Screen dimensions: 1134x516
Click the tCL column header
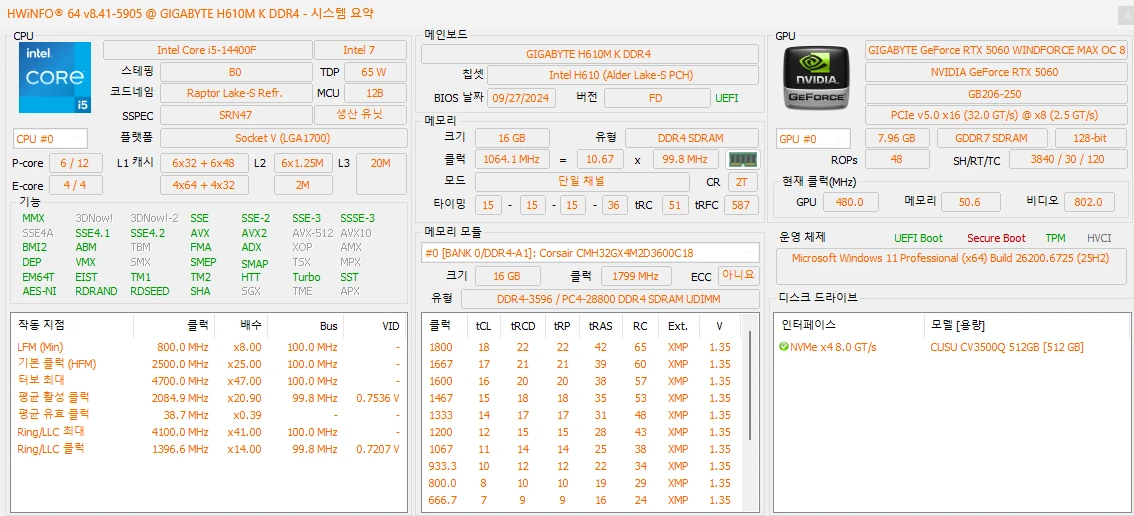click(x=484, y=326)
